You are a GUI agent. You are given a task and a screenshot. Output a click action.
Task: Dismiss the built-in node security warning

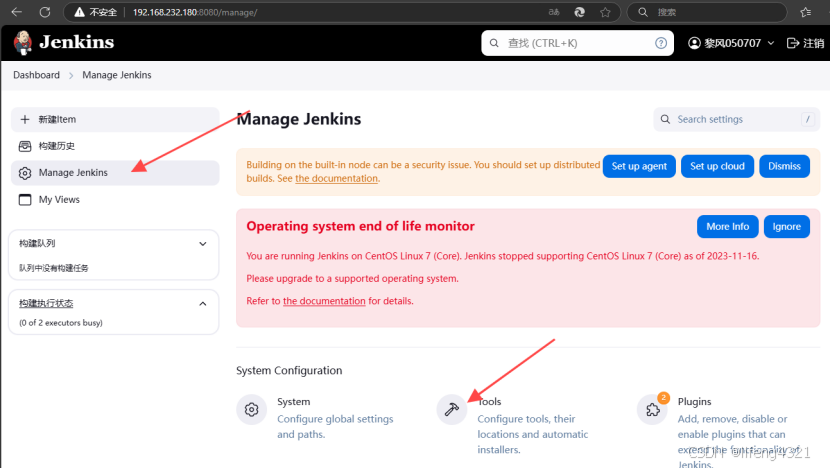point(784,166)
